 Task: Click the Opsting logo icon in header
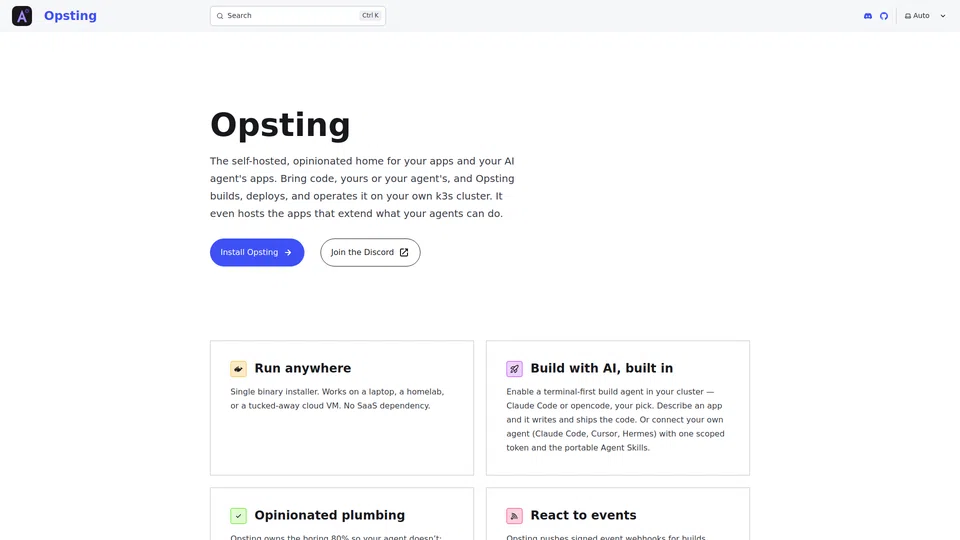(22, 16)
